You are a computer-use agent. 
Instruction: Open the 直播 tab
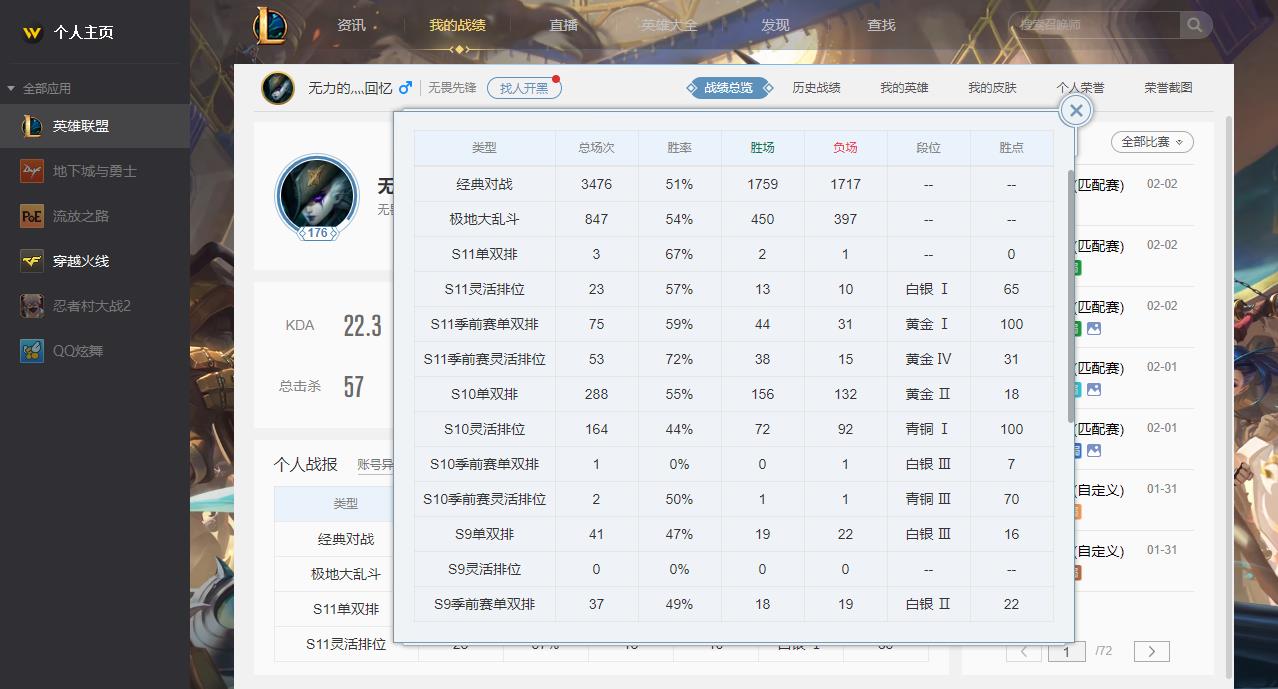[x=563, y=25]
